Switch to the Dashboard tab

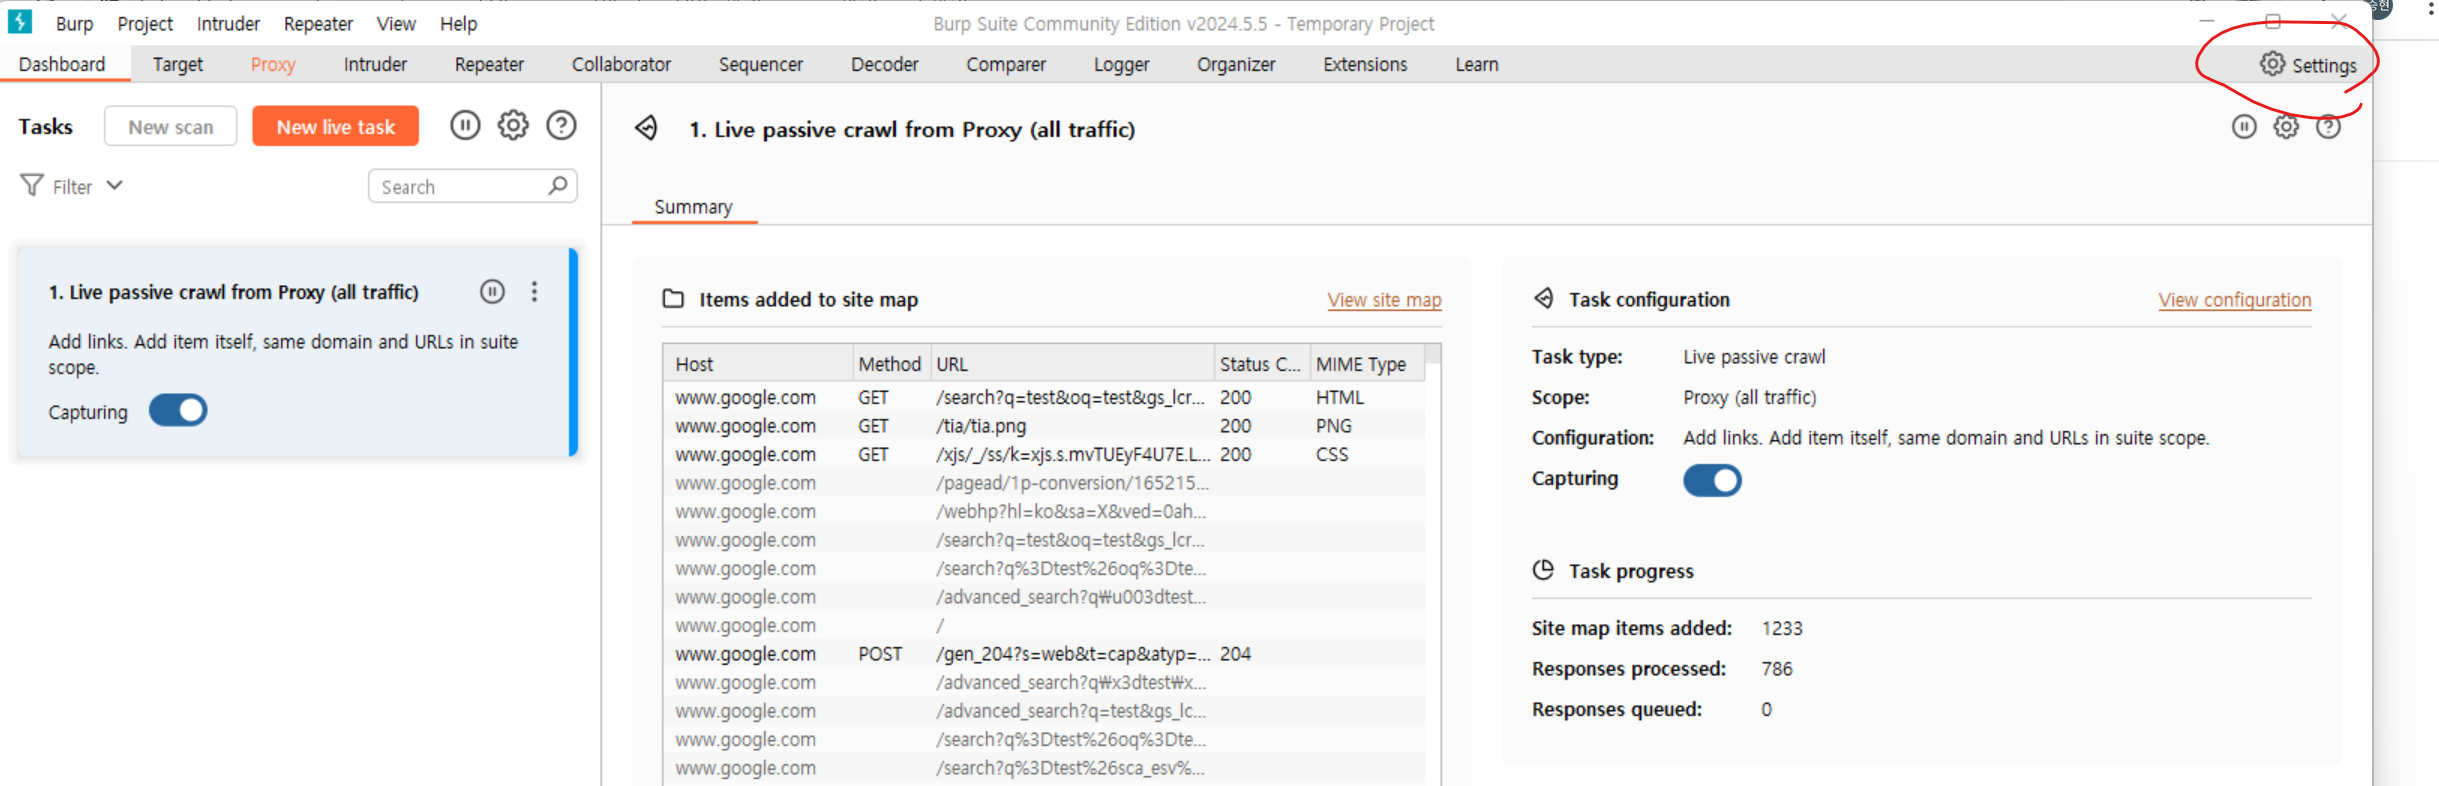(x=62, y=64)
